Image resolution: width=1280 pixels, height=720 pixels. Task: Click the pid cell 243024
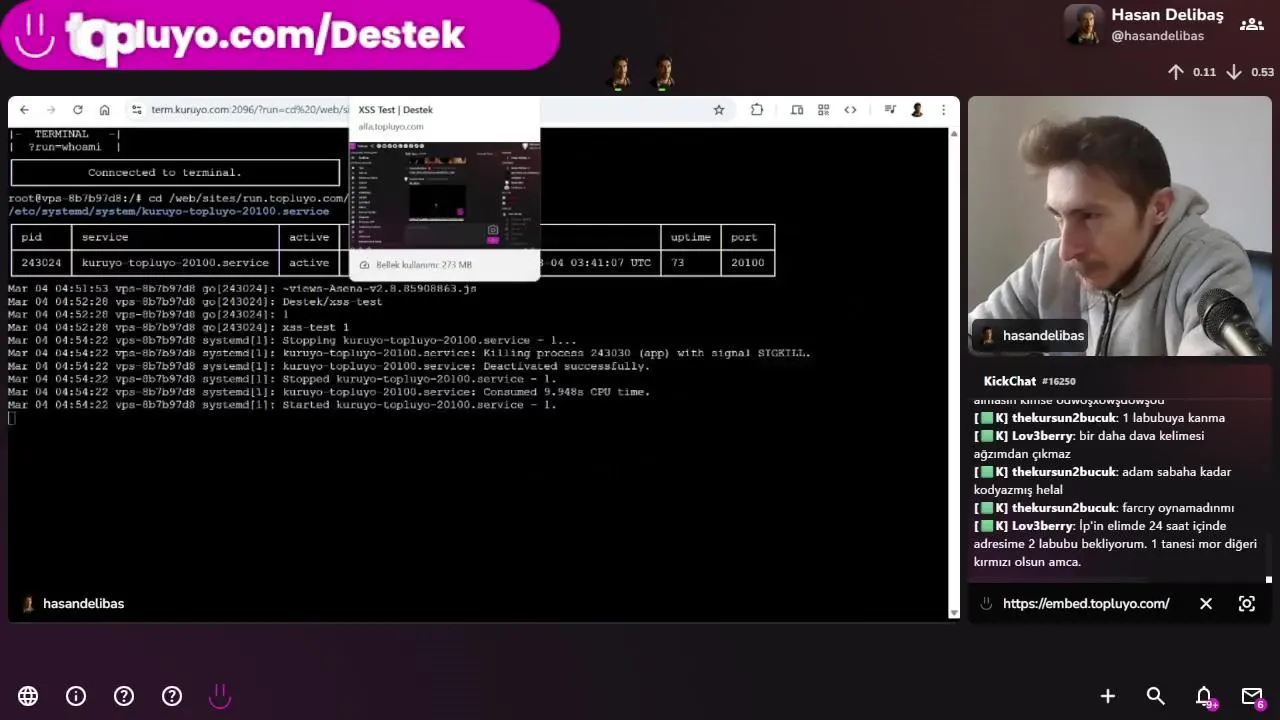41,263
